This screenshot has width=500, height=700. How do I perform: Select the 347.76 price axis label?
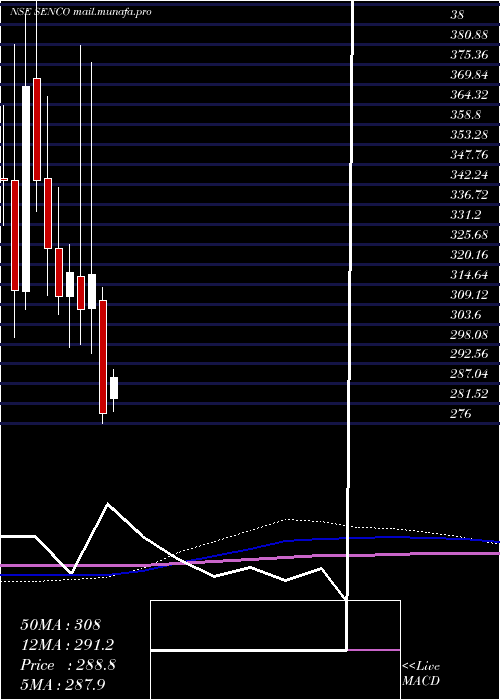470,155
